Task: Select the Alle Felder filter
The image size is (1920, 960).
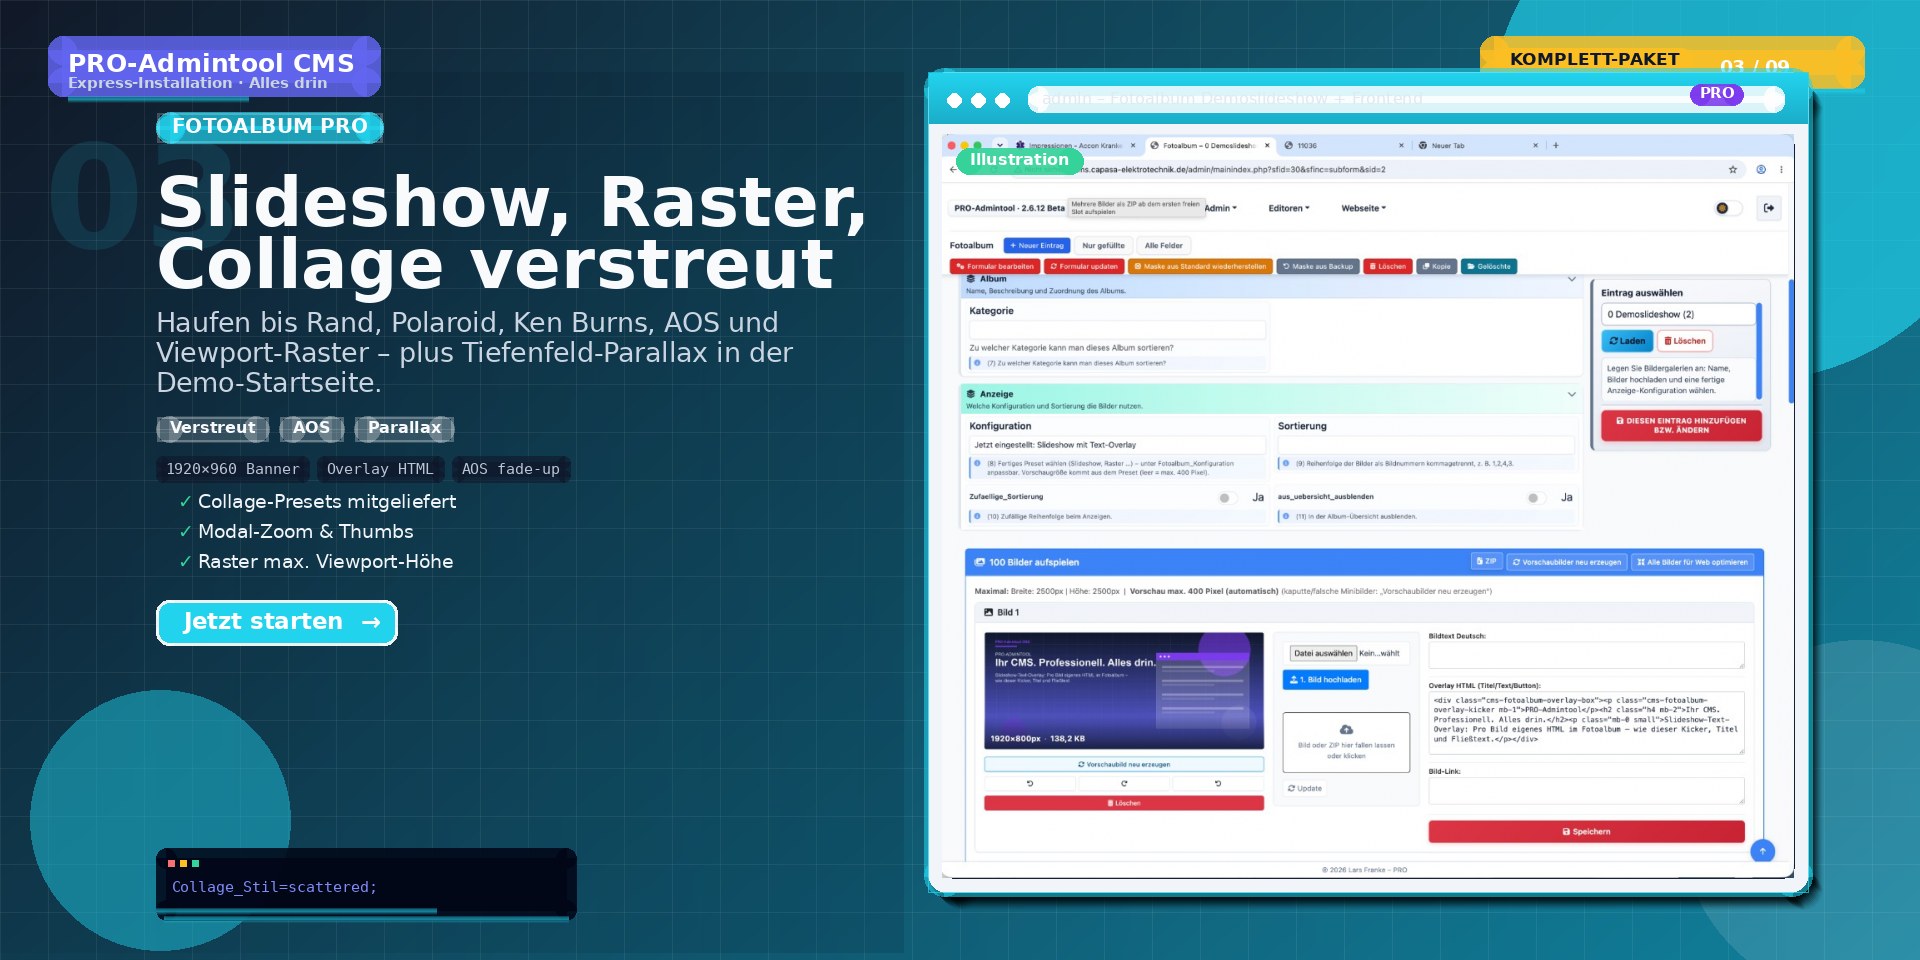Action: point(1163,245)
